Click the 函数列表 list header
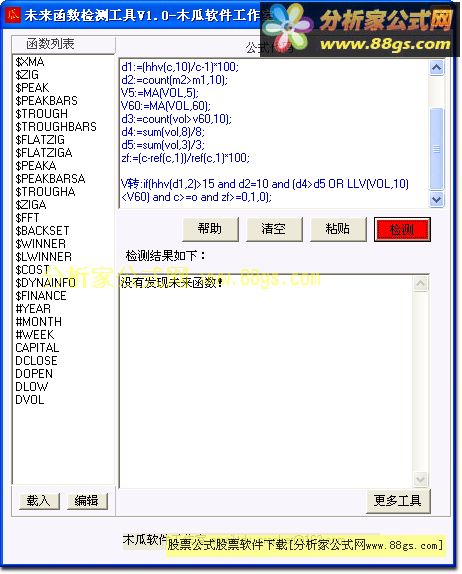Image resolution: width=462 pixels, height=574 pixels. [50, 44]
